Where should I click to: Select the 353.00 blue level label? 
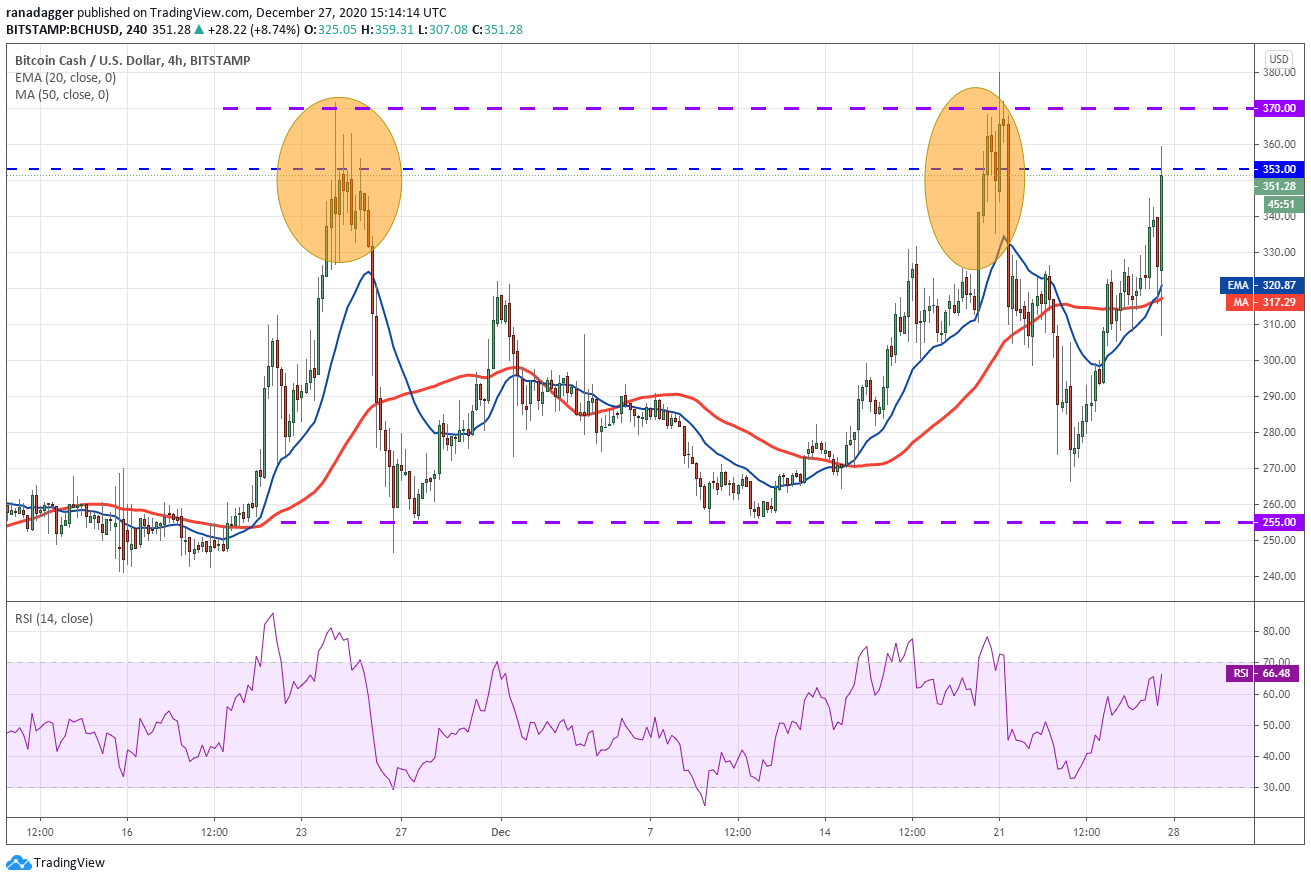(1278, 169)
